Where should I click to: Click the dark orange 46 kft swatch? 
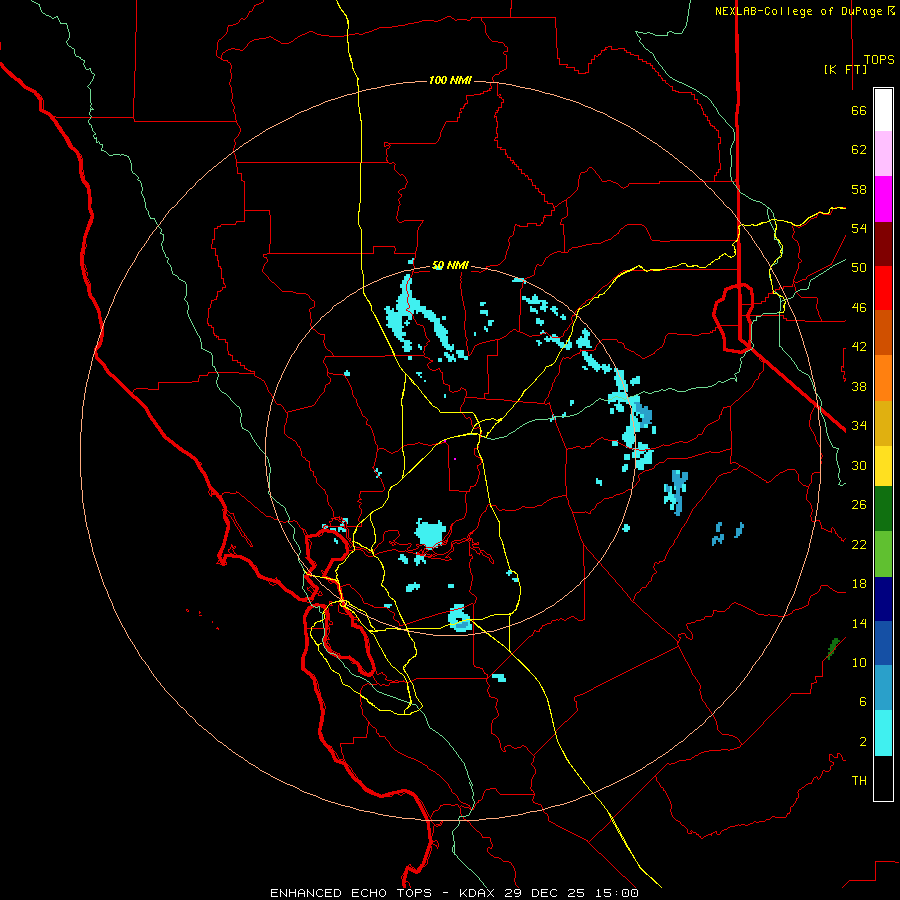(883, 333)
